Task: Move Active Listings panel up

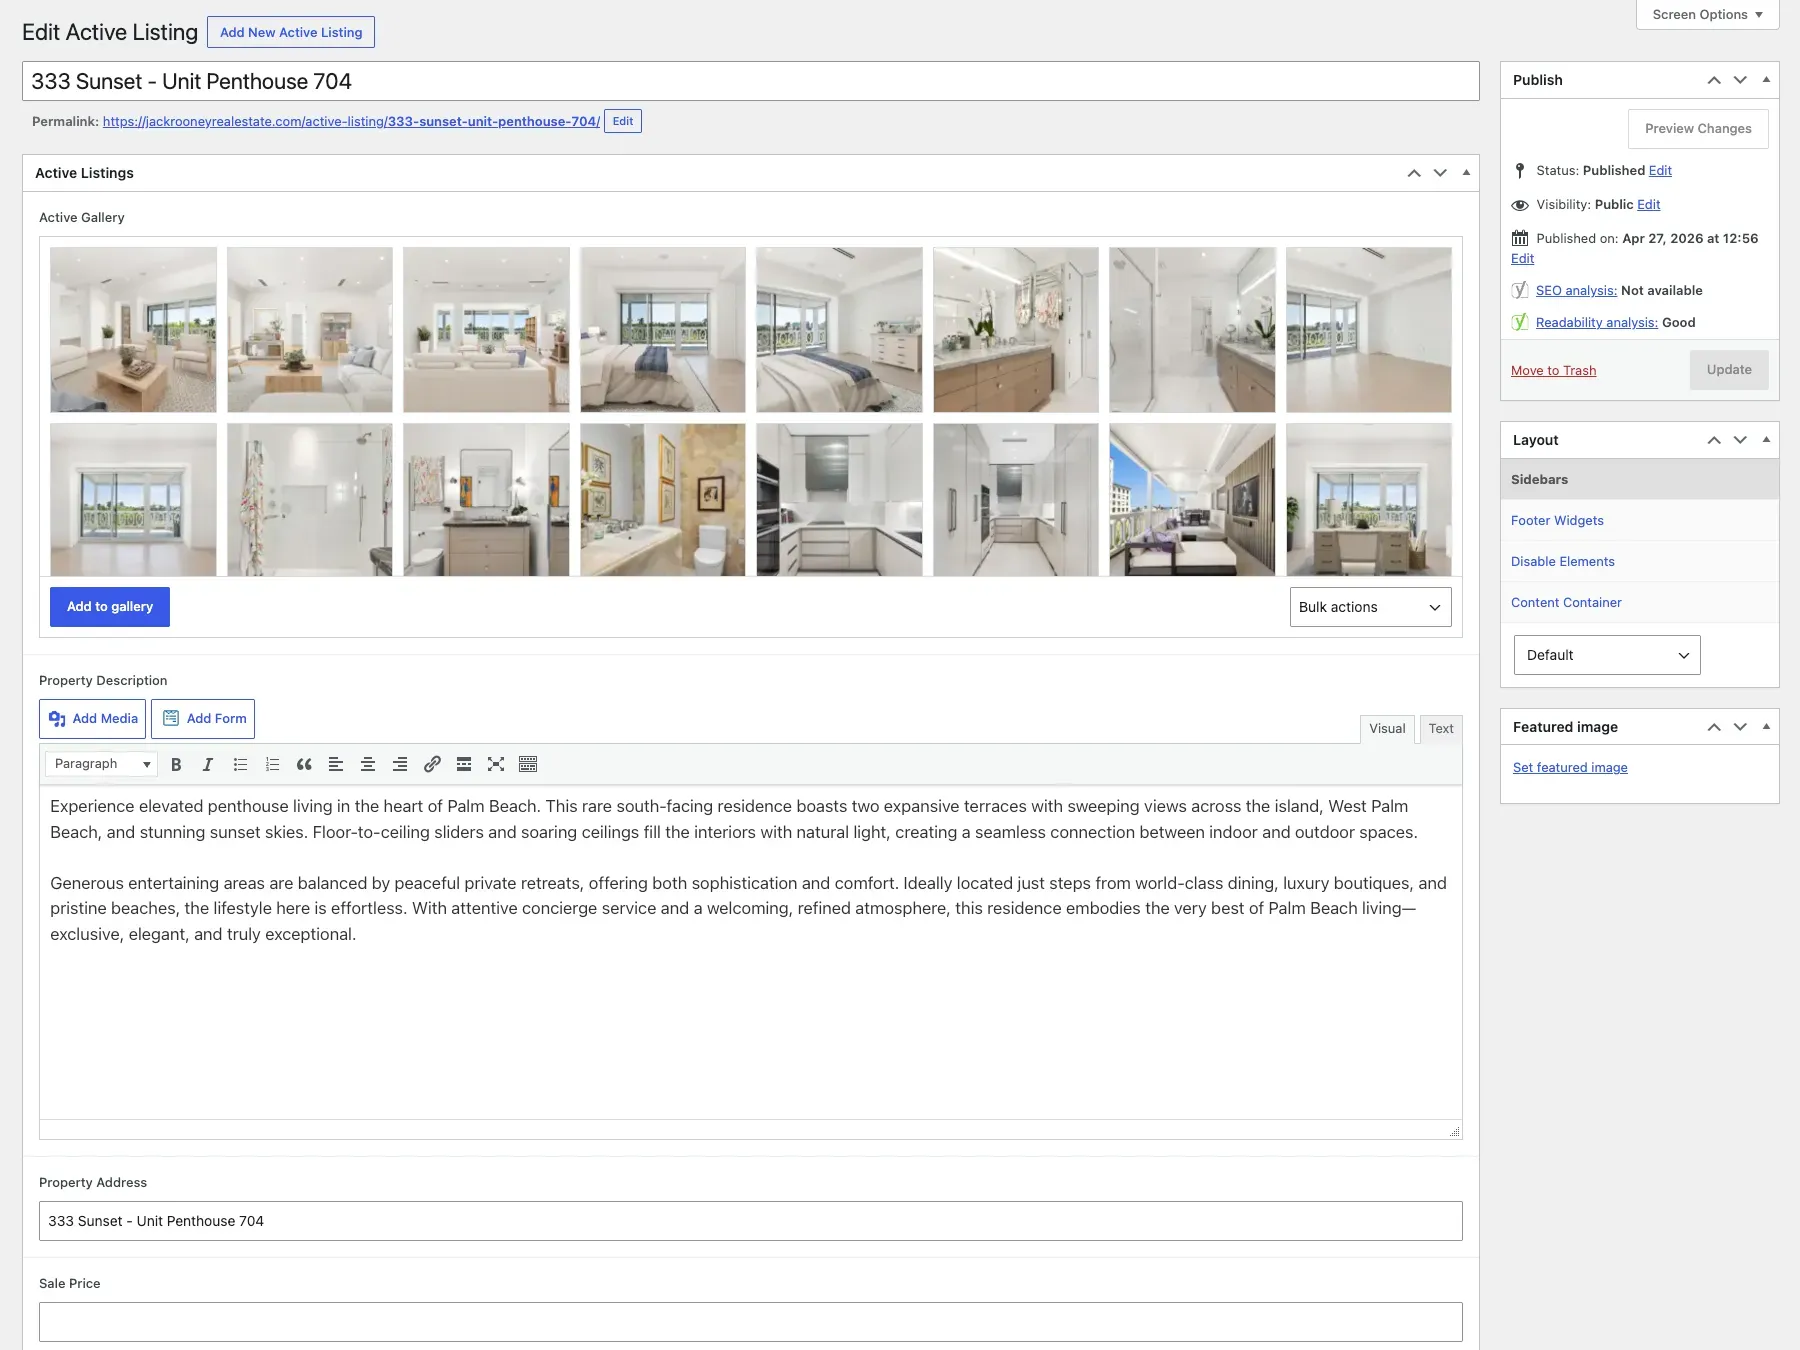Action: [1414, 173]
